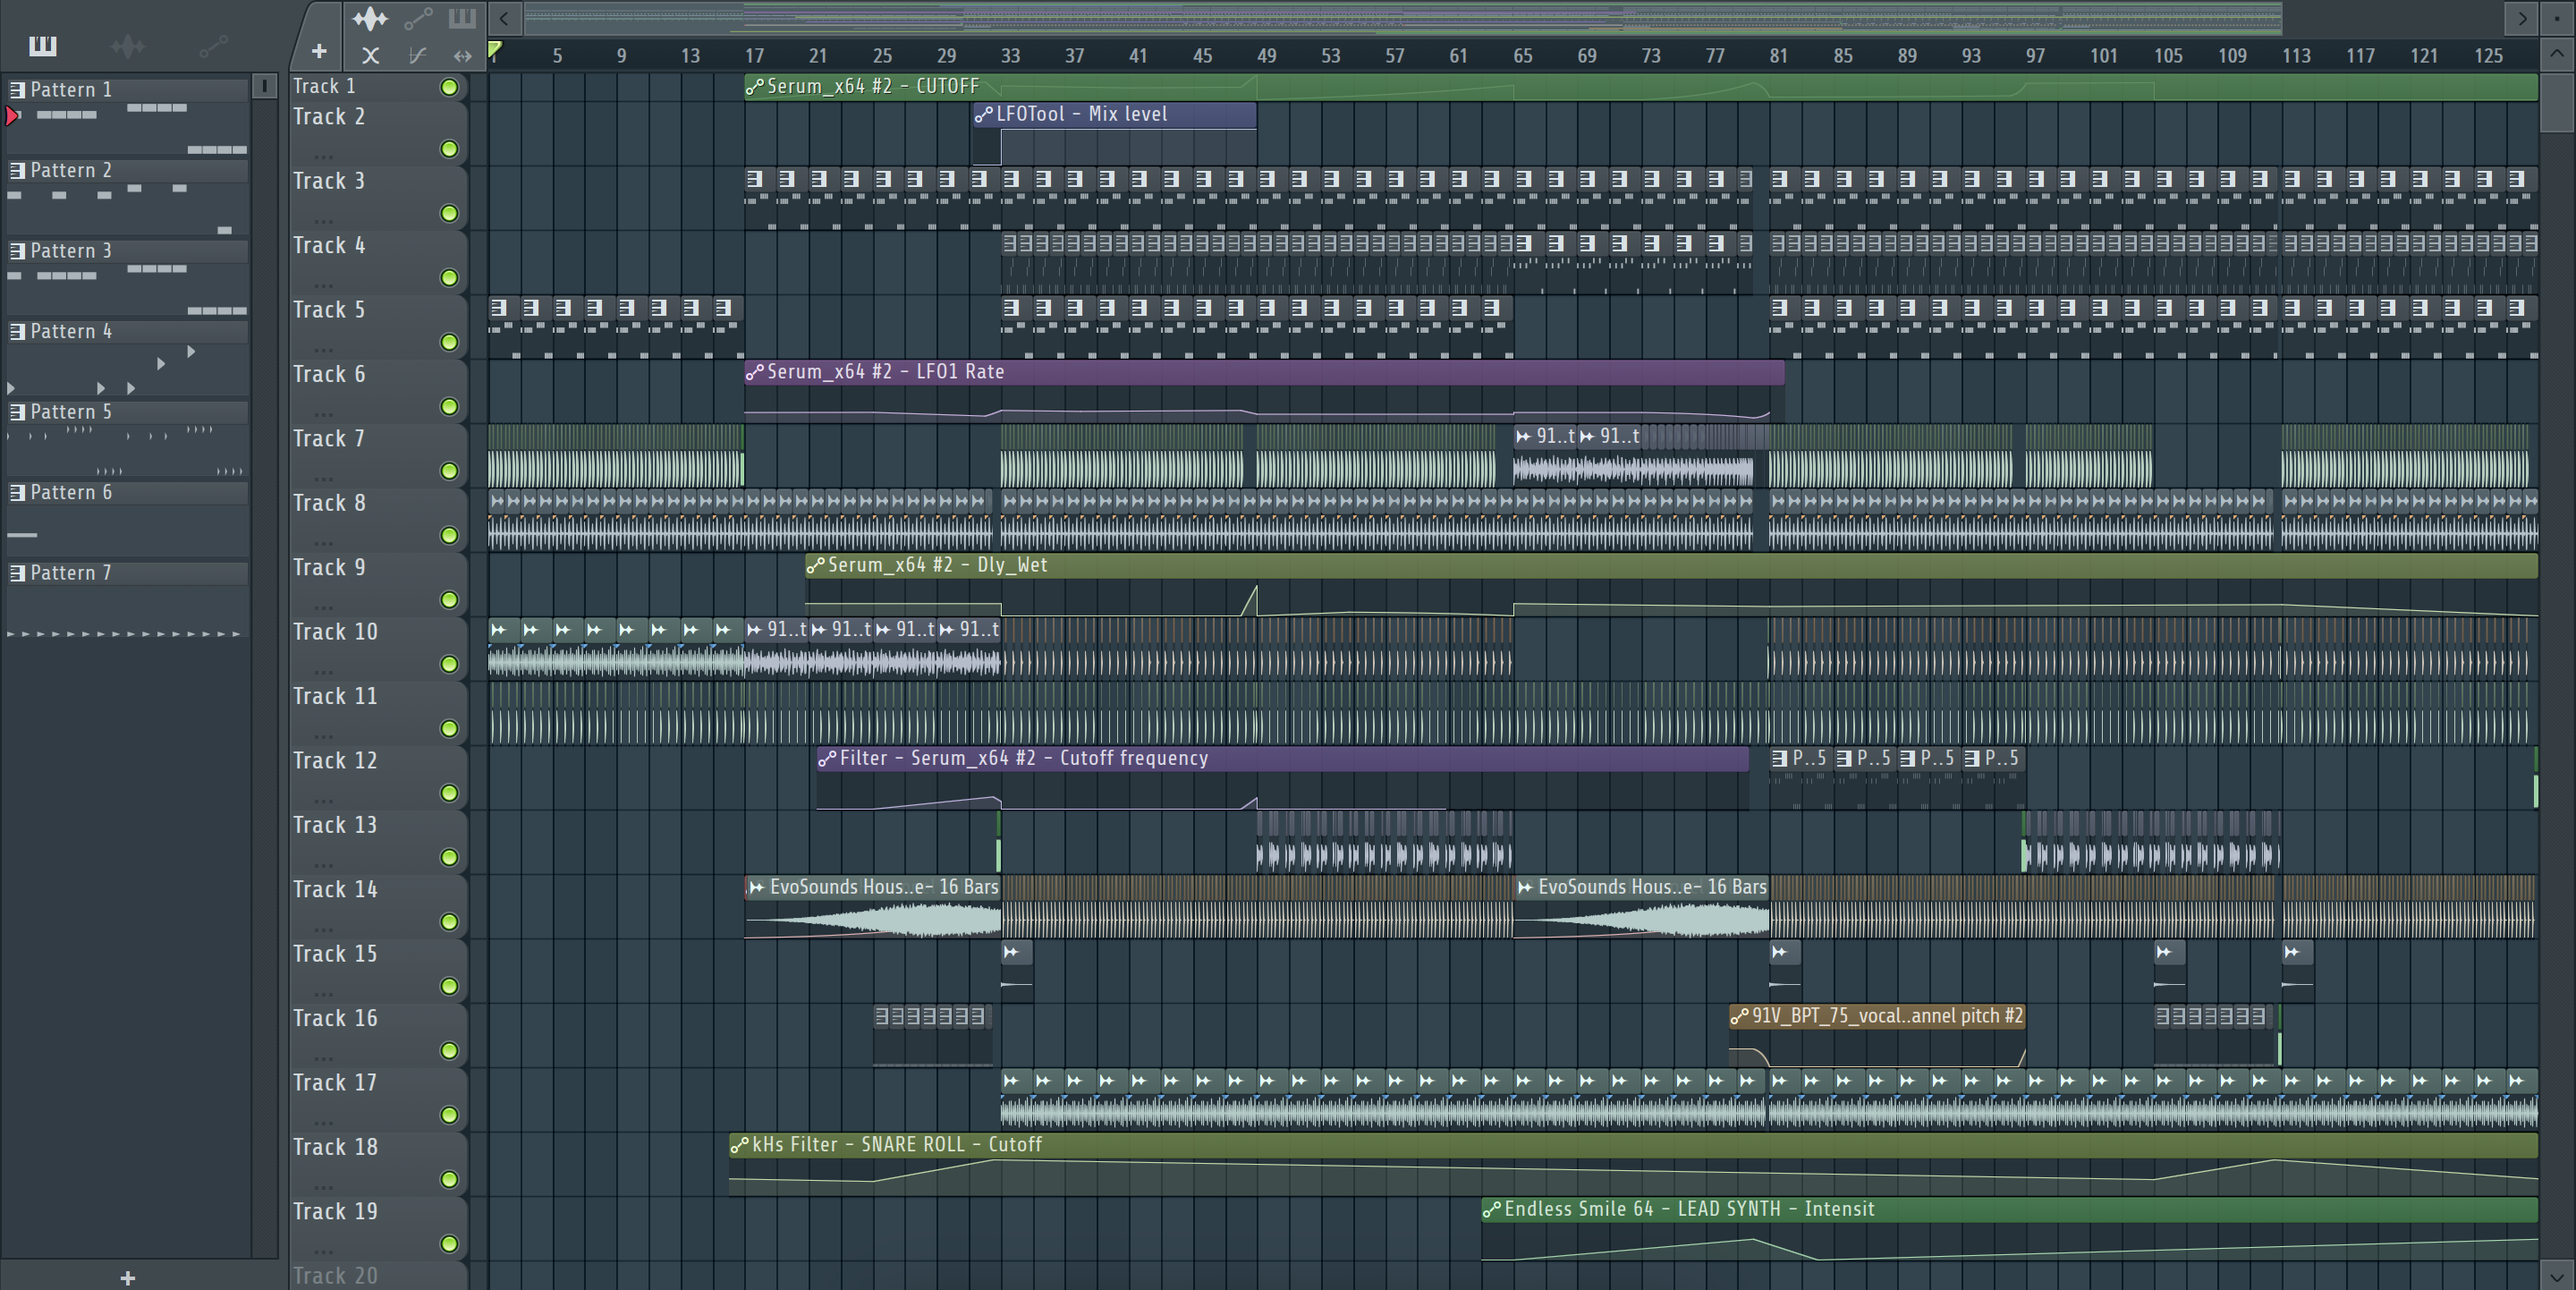This screenshot has height=1290, width=2576.
Task: Mute Track 14
Action: point(449,922)
